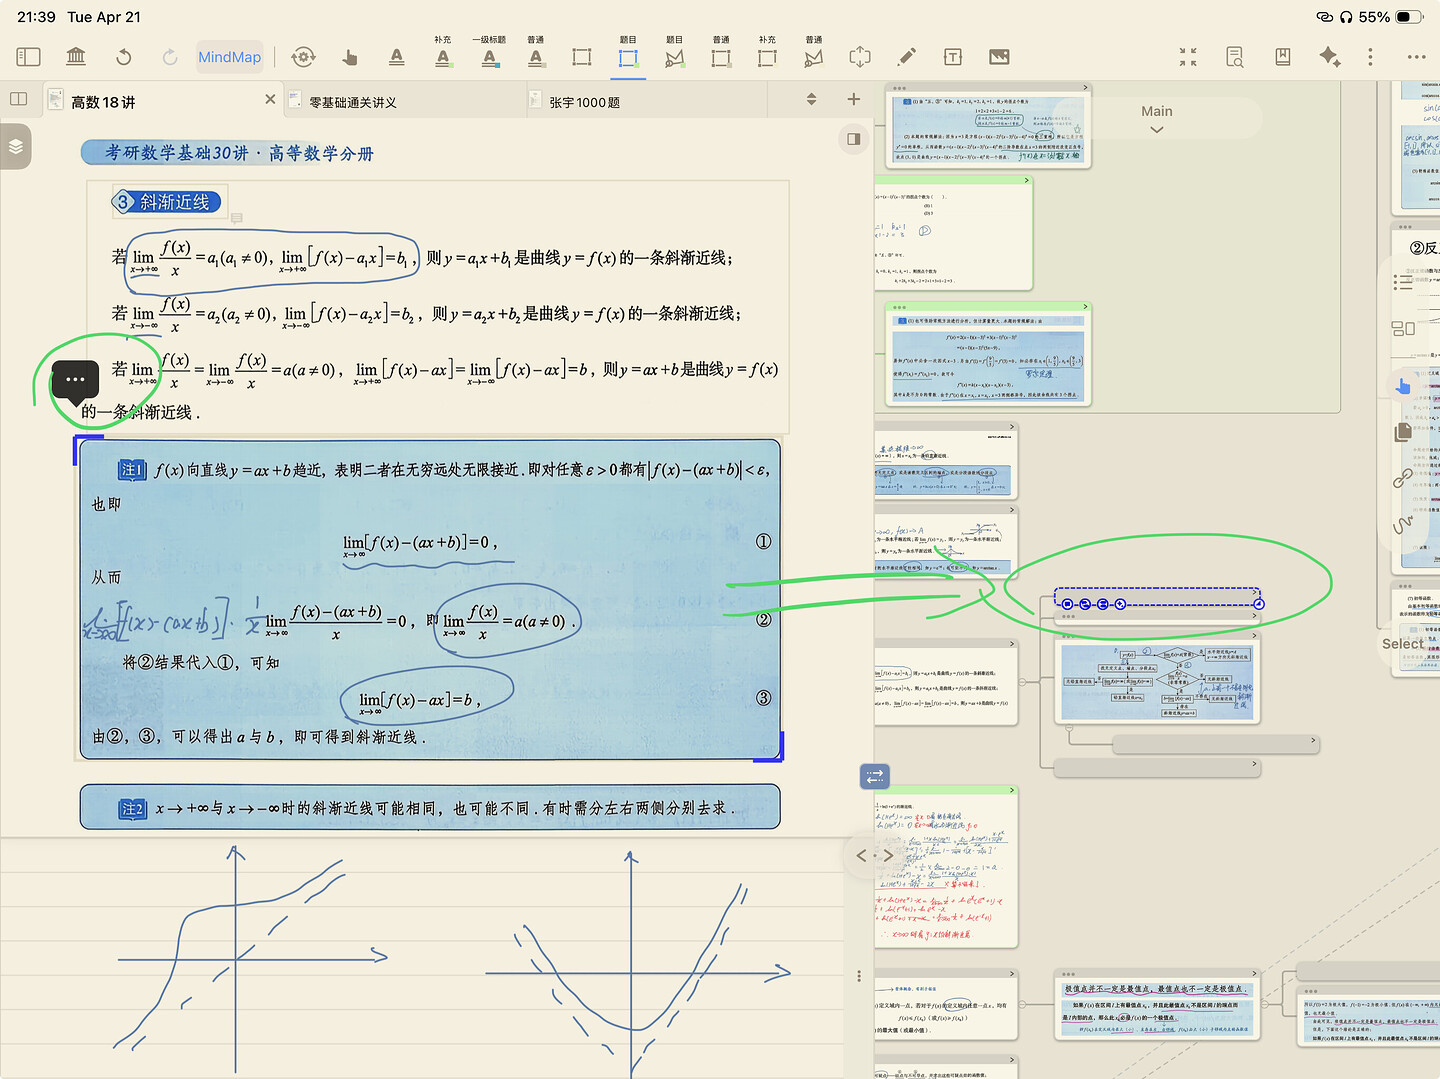Switch to the 零基础通关讲义 tab
This screenshot has height=1079, width=1440.
[353, 102]
